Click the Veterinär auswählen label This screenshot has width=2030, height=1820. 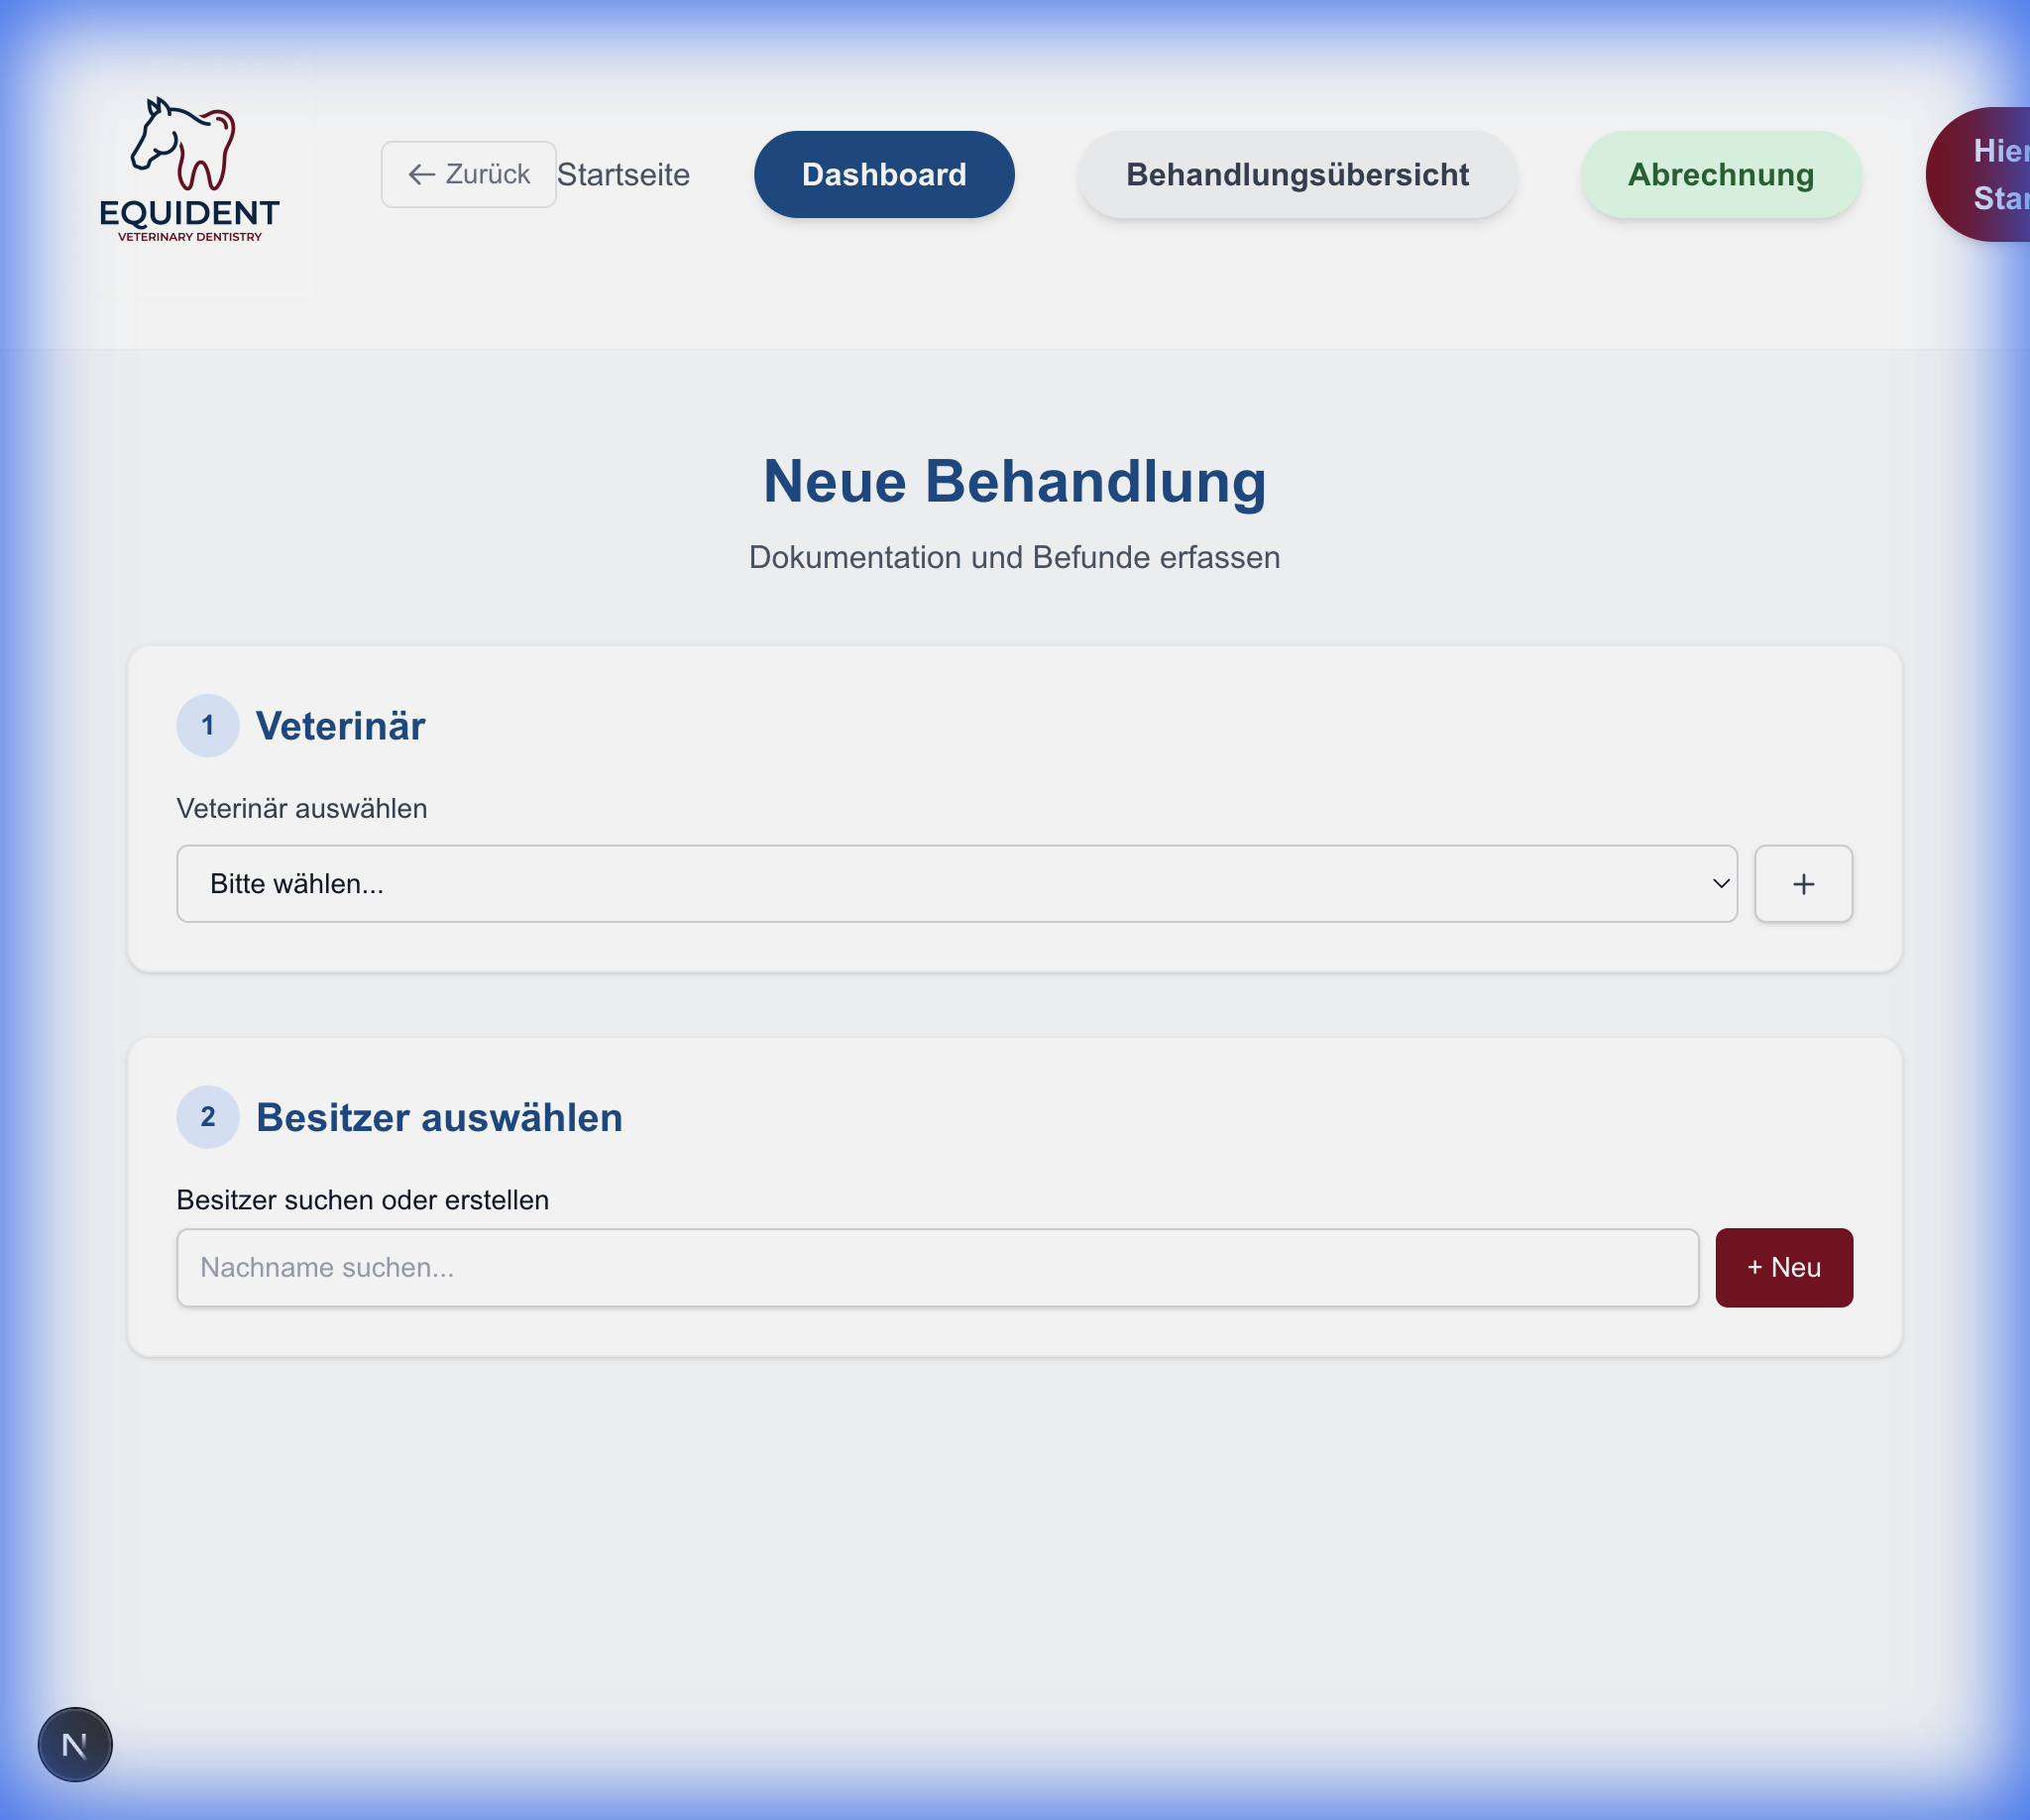(302, 808)
